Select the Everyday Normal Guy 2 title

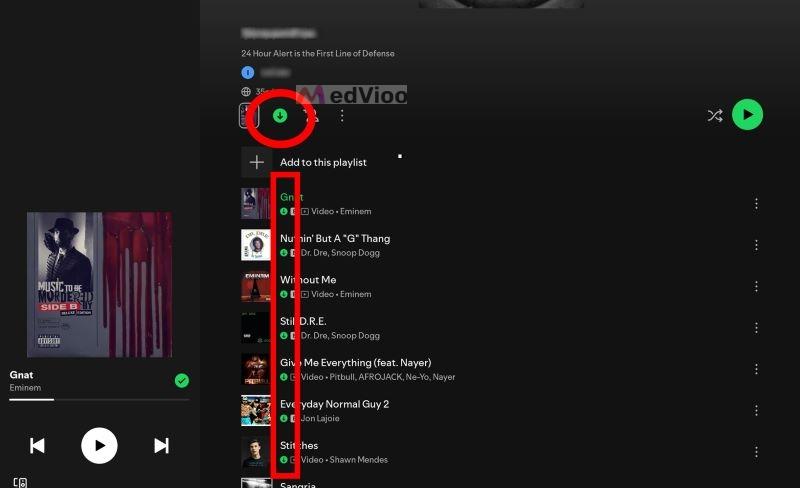(335, 404)
